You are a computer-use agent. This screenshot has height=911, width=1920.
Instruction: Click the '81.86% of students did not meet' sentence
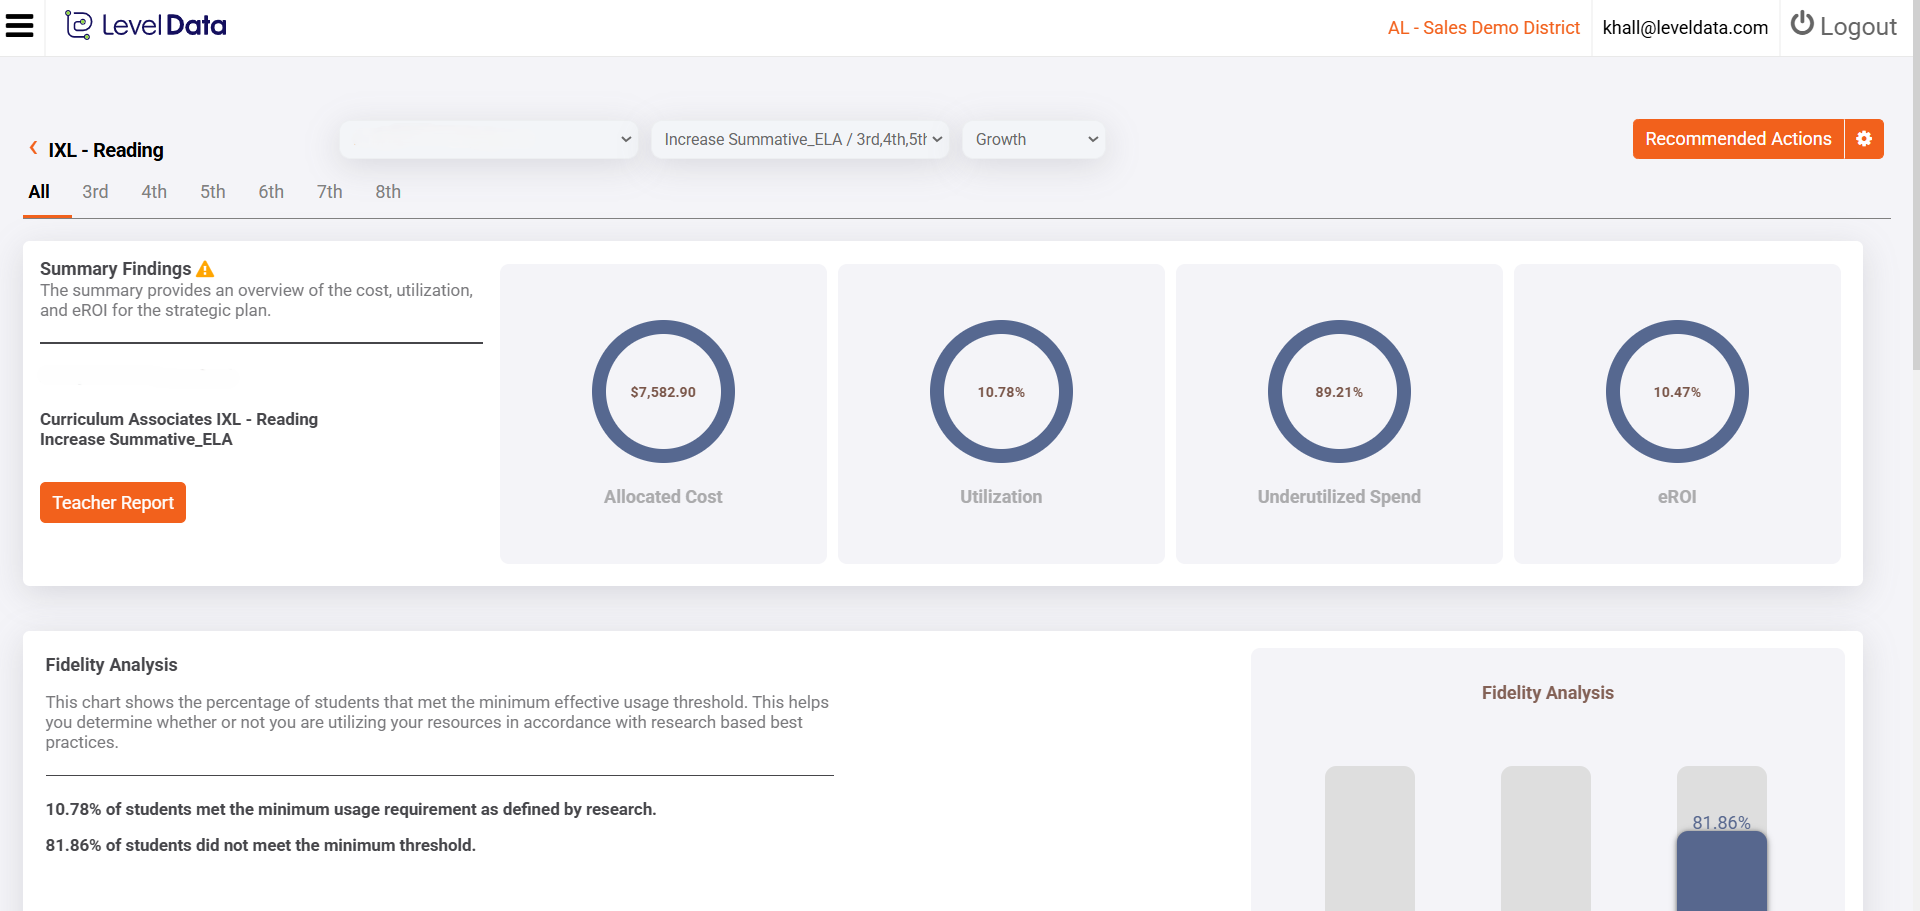(x=261, y=845)
